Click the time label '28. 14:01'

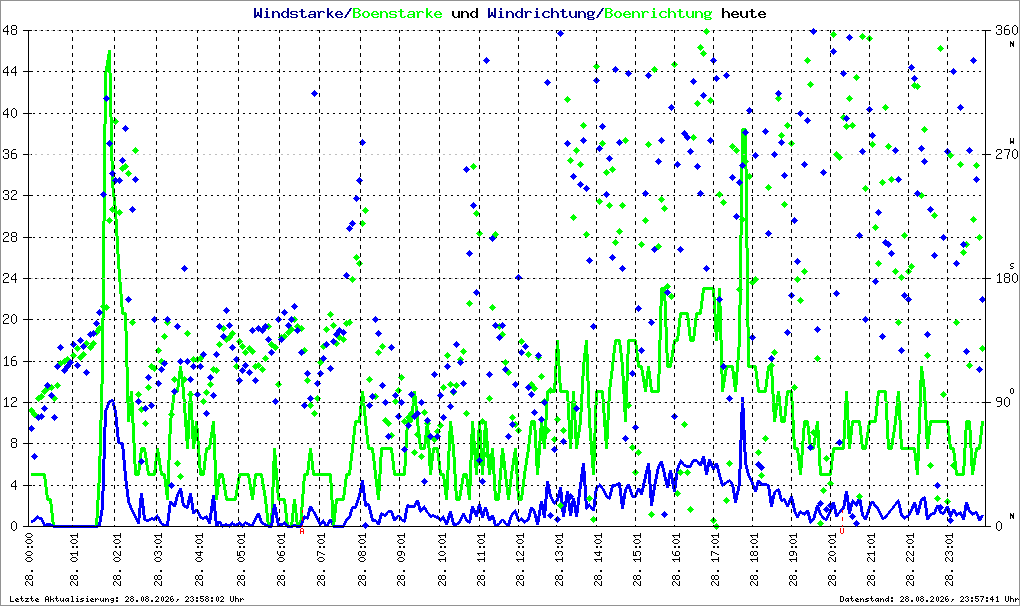pos(598,559)
